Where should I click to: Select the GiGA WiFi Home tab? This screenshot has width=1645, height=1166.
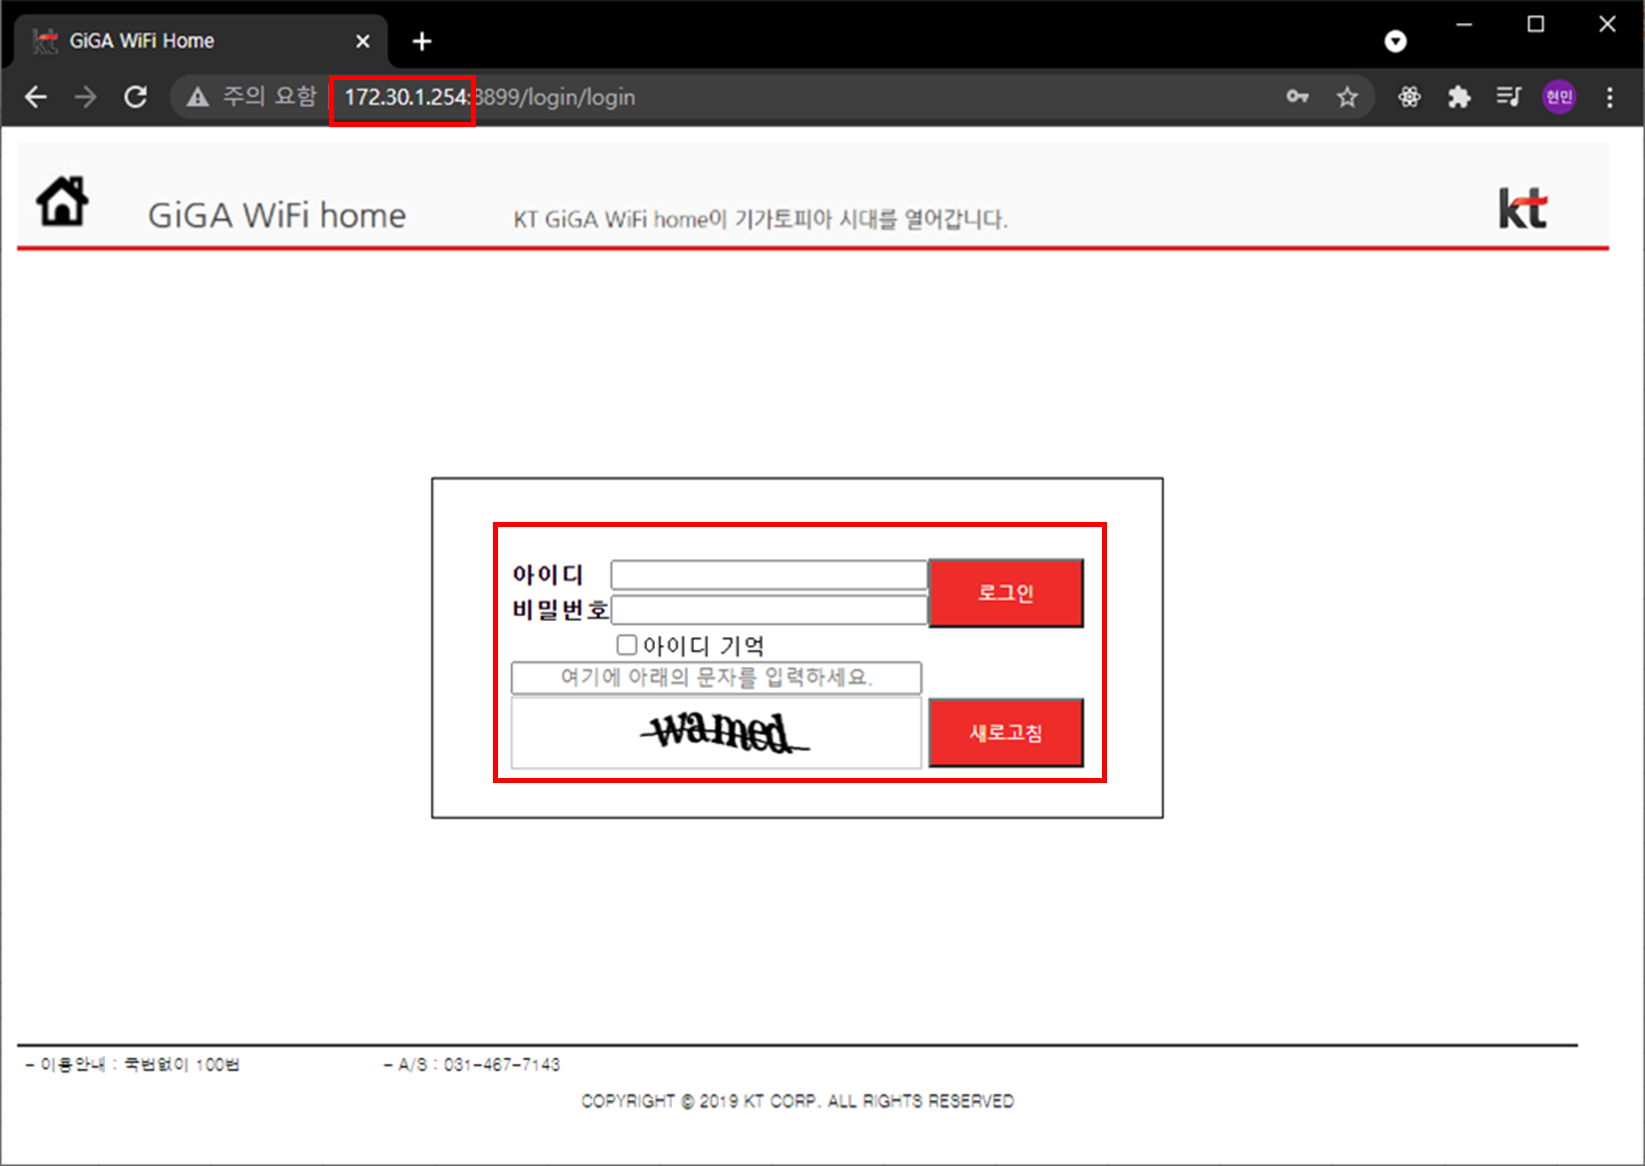point(200,41)
